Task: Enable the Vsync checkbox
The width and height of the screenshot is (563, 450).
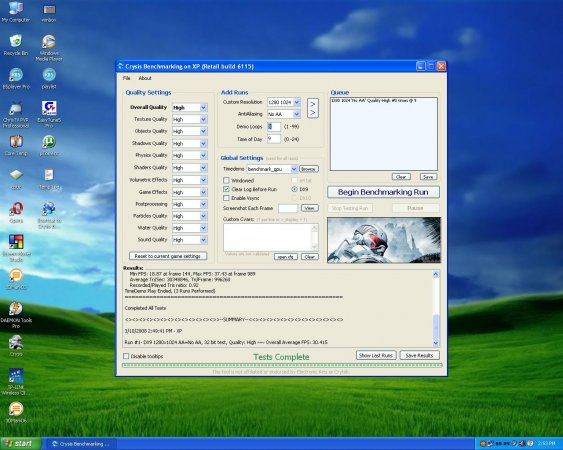Action: [226, 198]
